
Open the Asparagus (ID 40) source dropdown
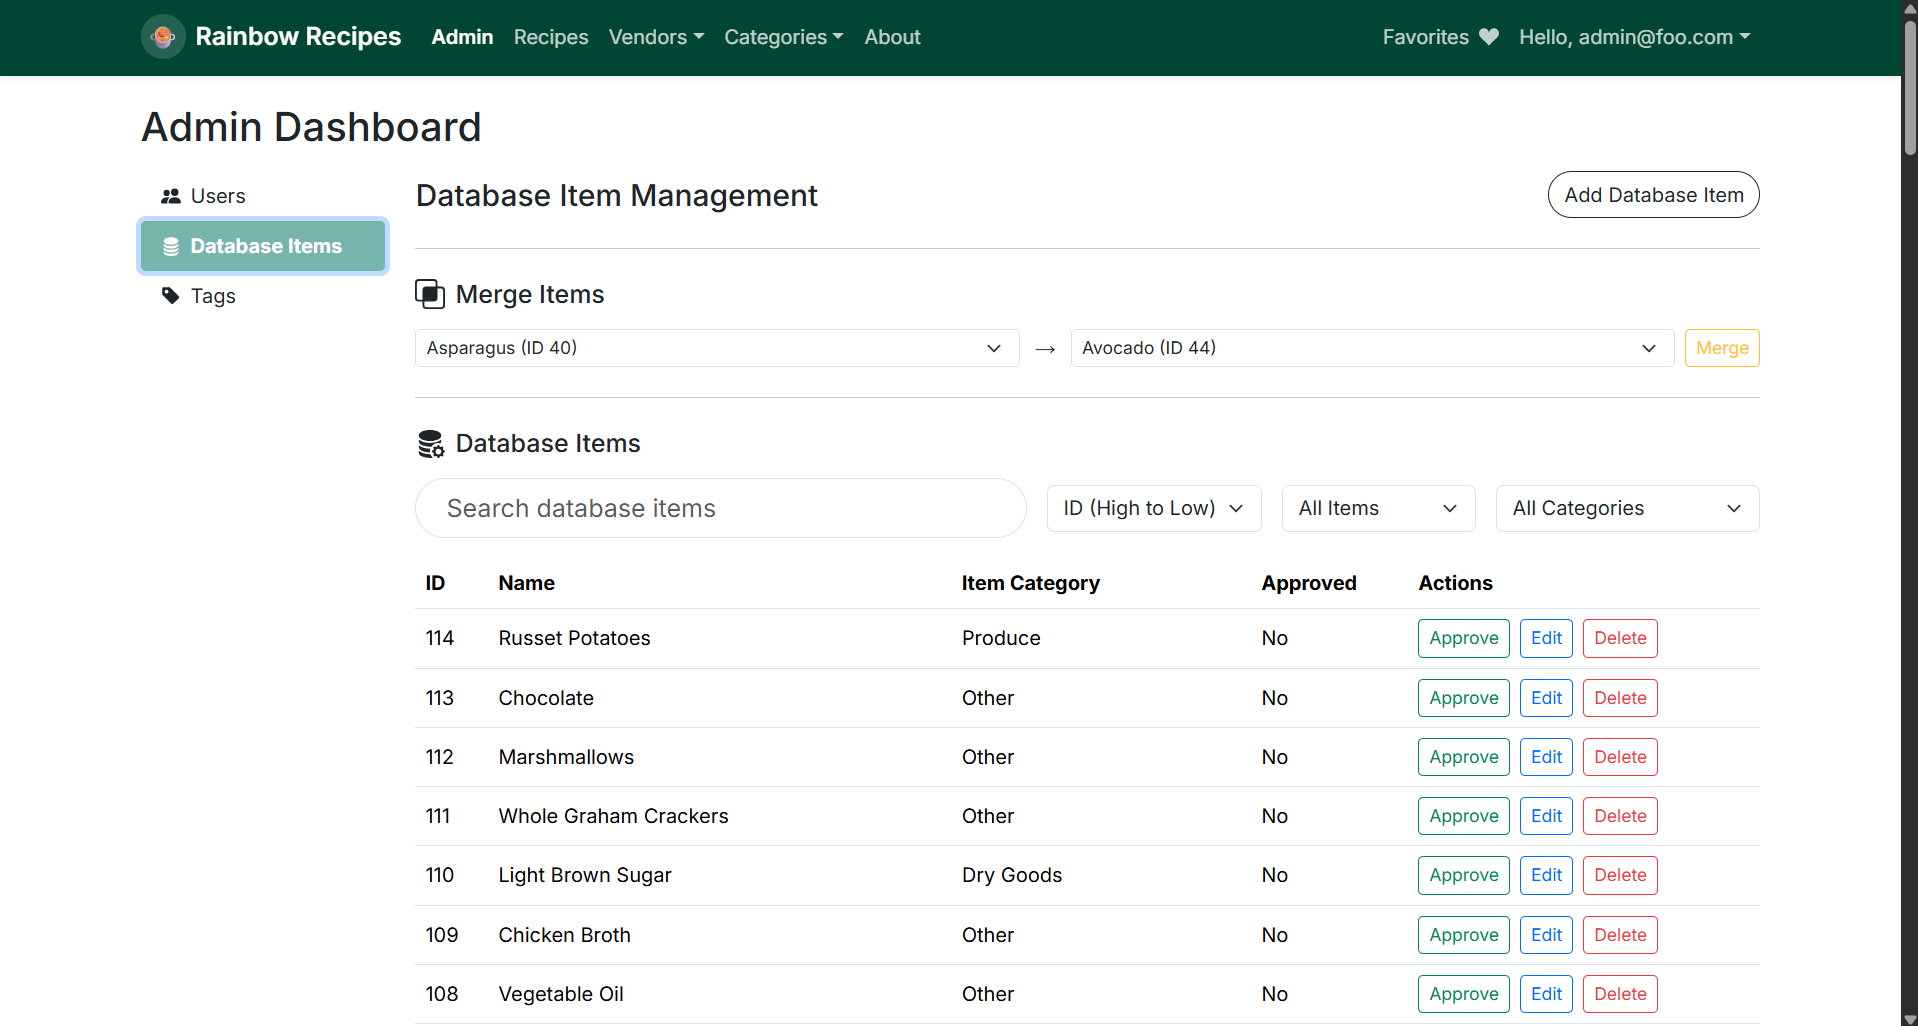tap(716, 348)
